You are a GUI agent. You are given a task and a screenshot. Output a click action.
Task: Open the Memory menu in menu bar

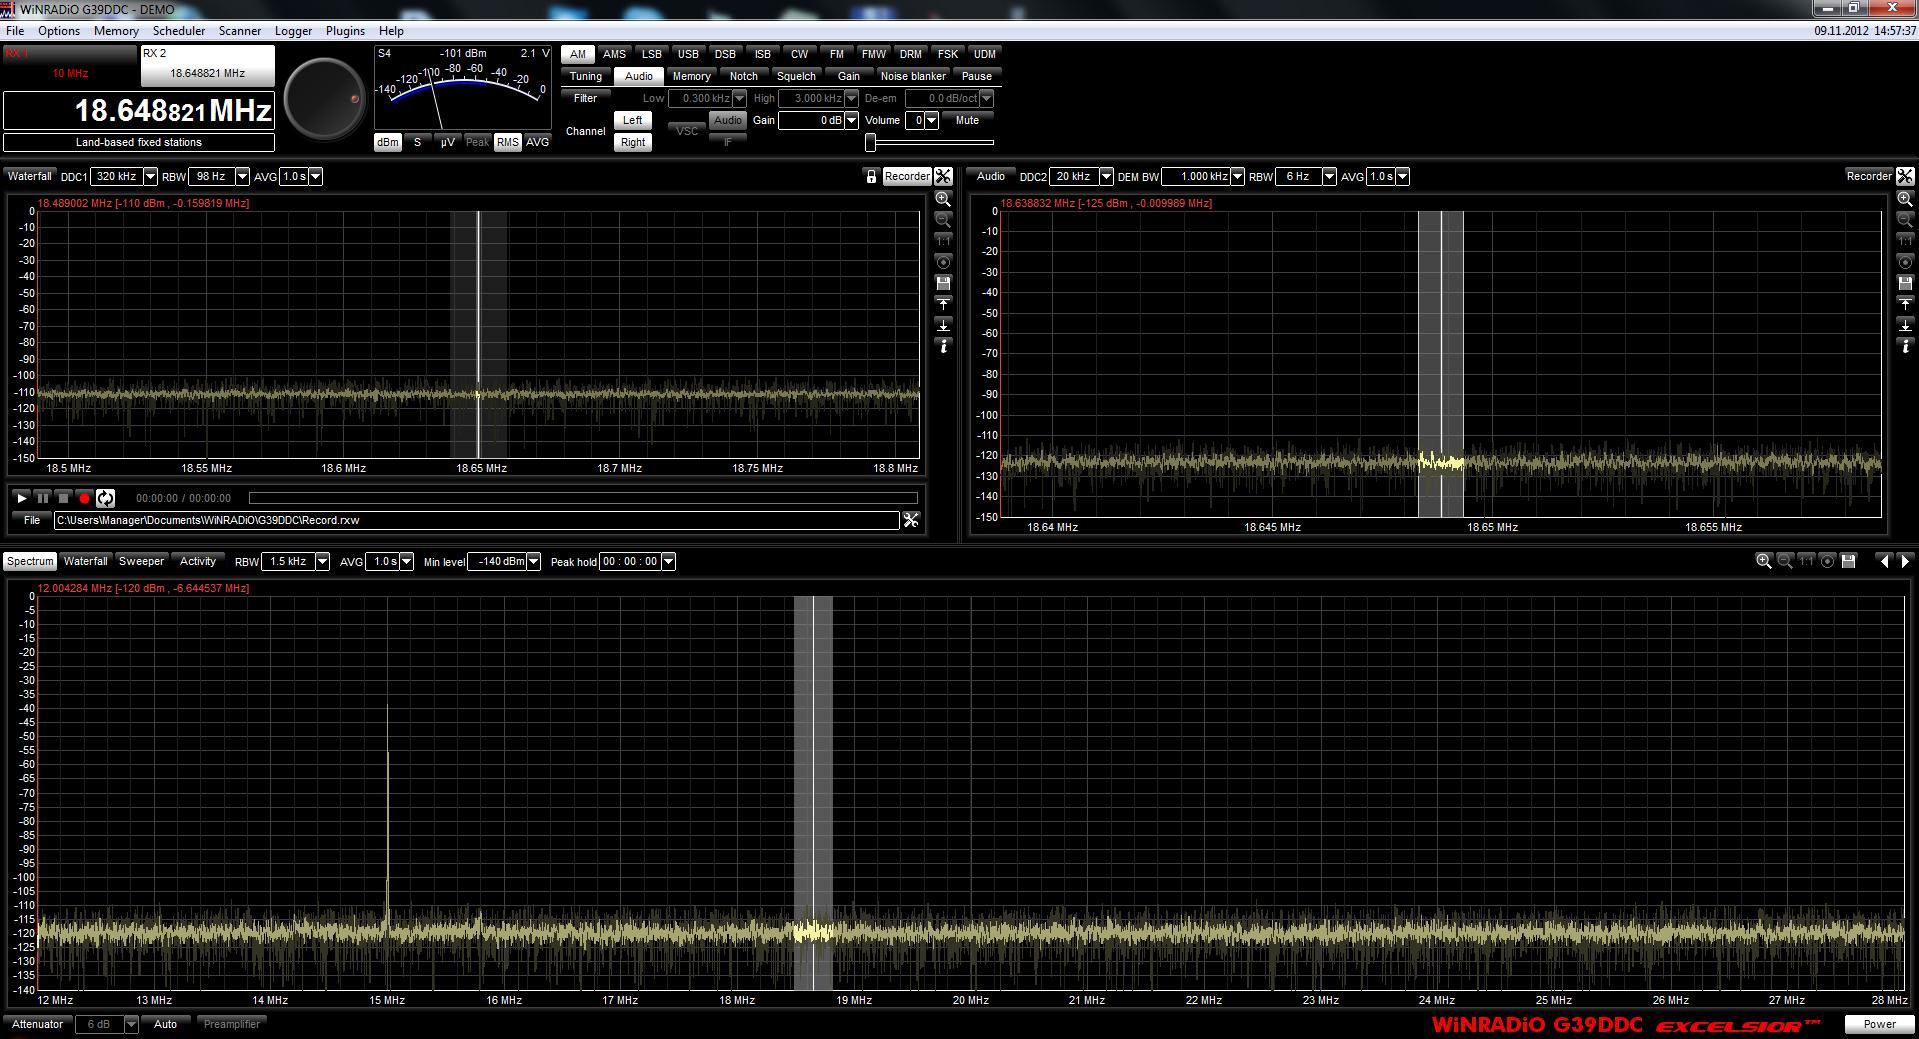point(116,31)
